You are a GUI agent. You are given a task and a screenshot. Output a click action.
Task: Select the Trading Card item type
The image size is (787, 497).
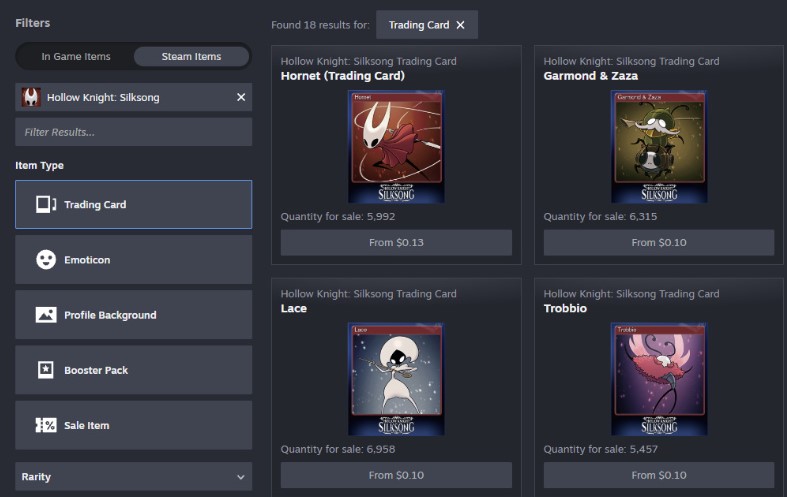point(134,204)
